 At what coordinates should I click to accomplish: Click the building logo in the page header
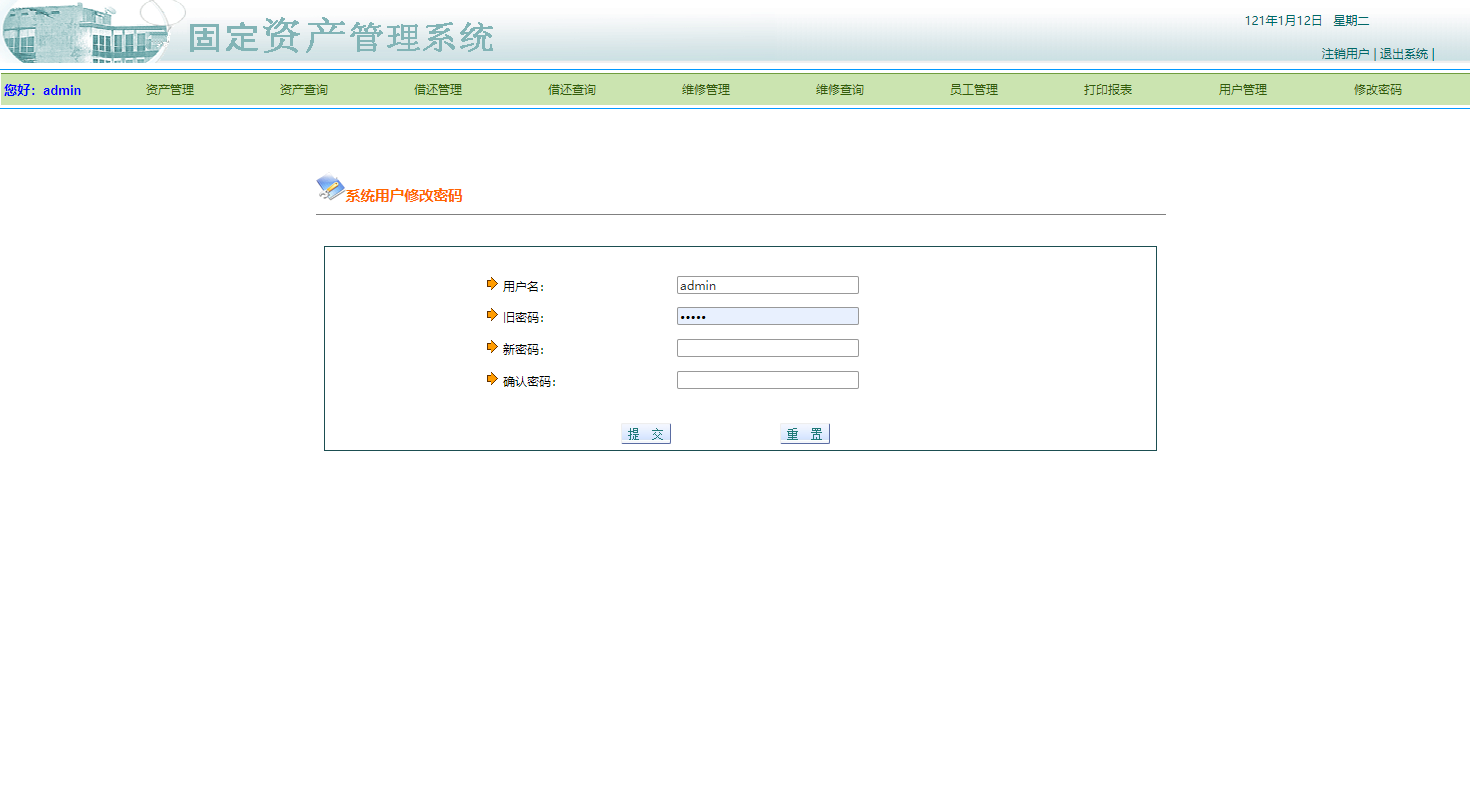[85, 35]
